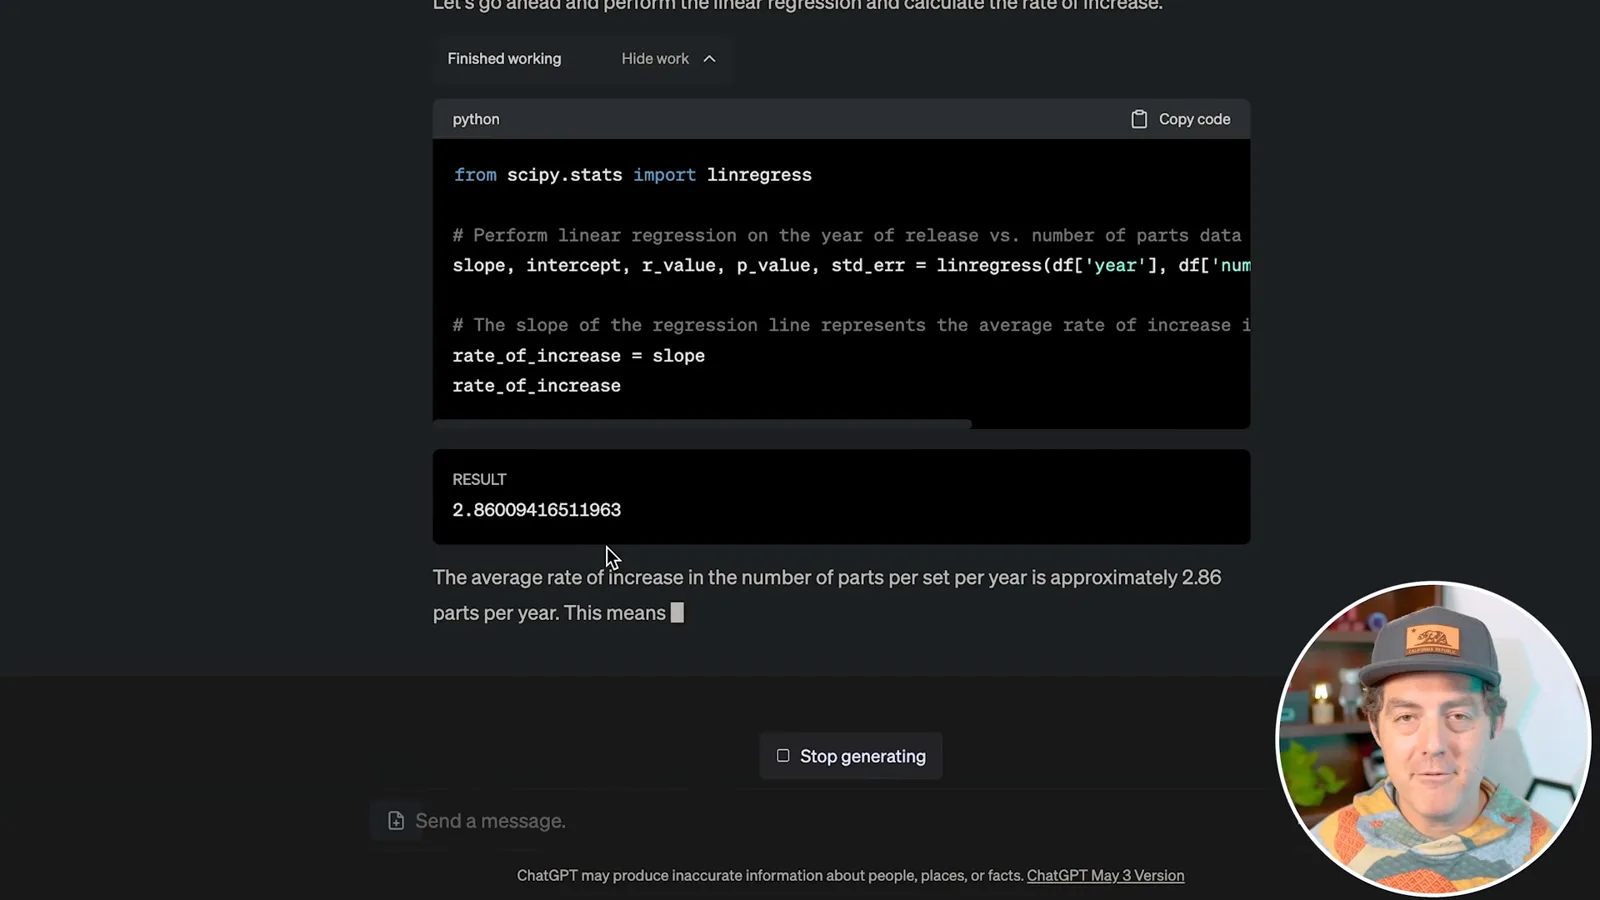Image resolution: width=1600 pixels, height=900 pixels.
Task: Click the ChatGPT inaccurate information disclaimer text
Action: 770,875
